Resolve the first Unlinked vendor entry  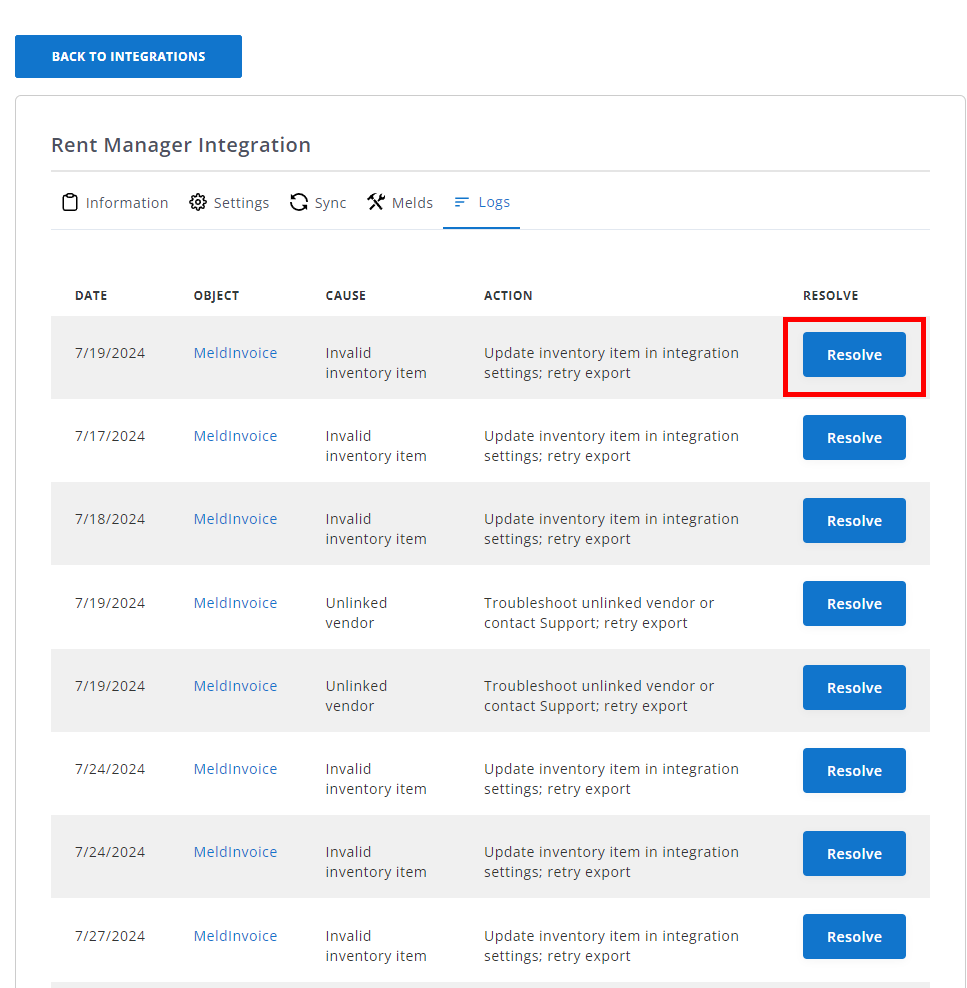tap(854, 604)
